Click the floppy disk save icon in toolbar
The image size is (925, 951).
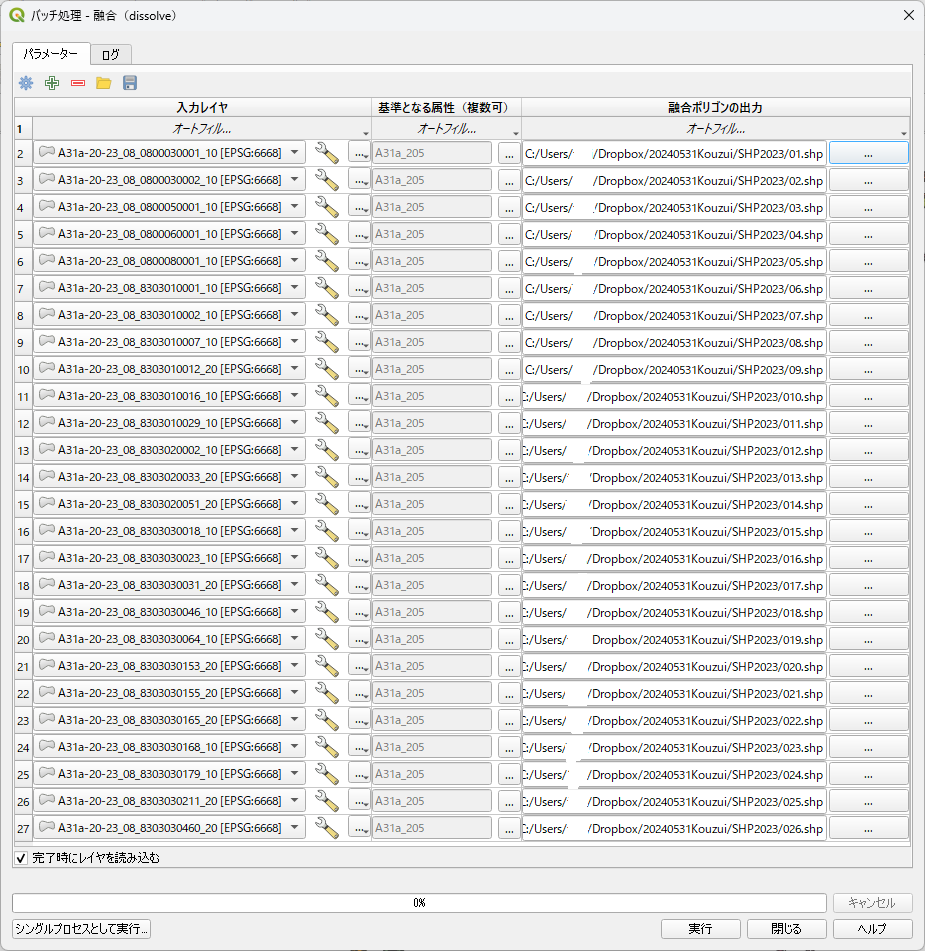pos(130,83)
